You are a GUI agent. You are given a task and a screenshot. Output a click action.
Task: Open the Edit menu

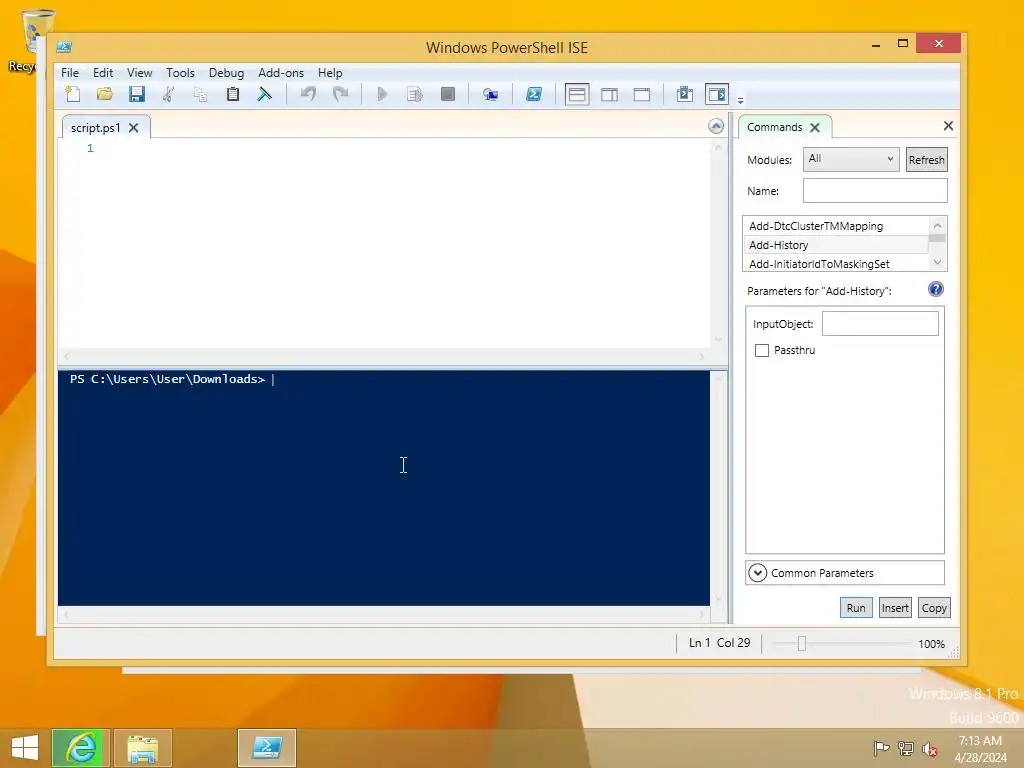pyautogui.click(x=103, y=73)
